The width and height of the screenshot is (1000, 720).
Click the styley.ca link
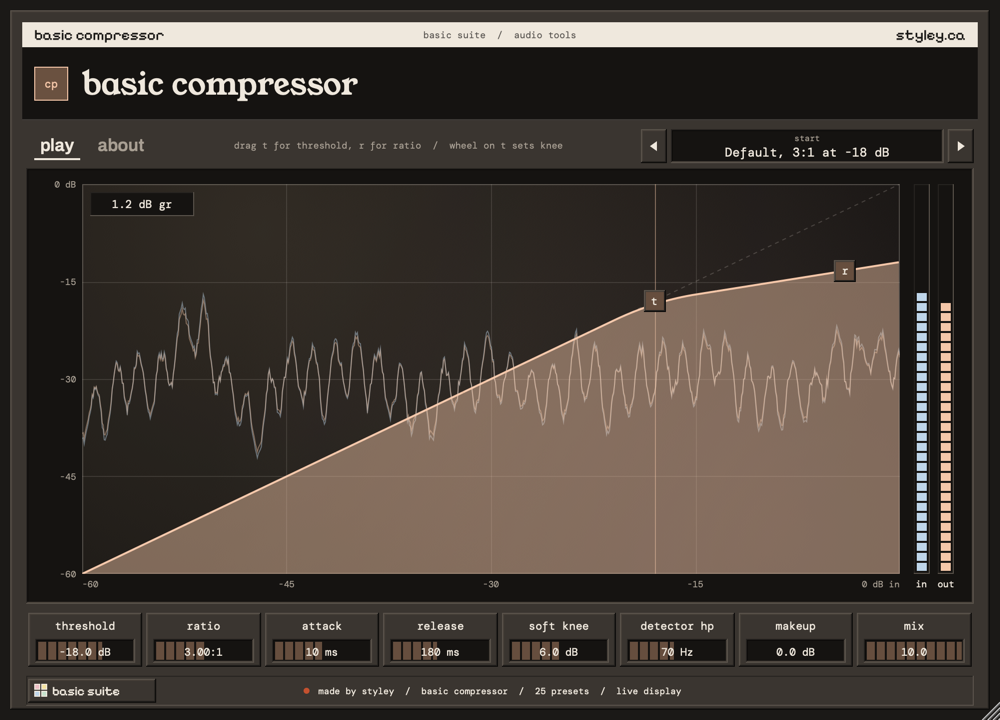[930, 35]
